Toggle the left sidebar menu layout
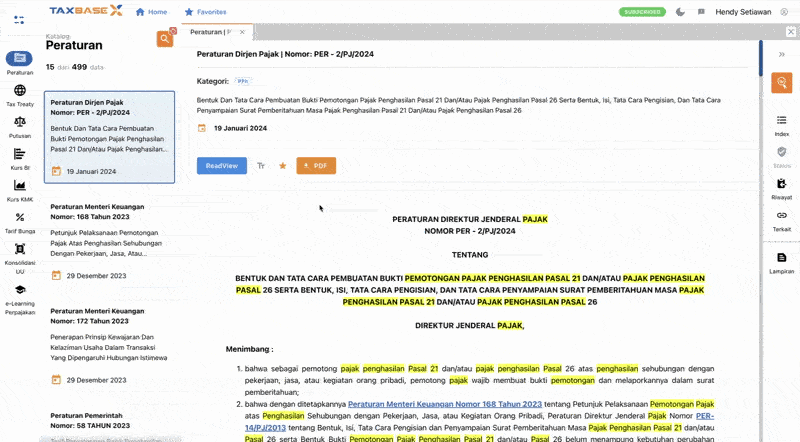The image size is (800, 442). 19,19
